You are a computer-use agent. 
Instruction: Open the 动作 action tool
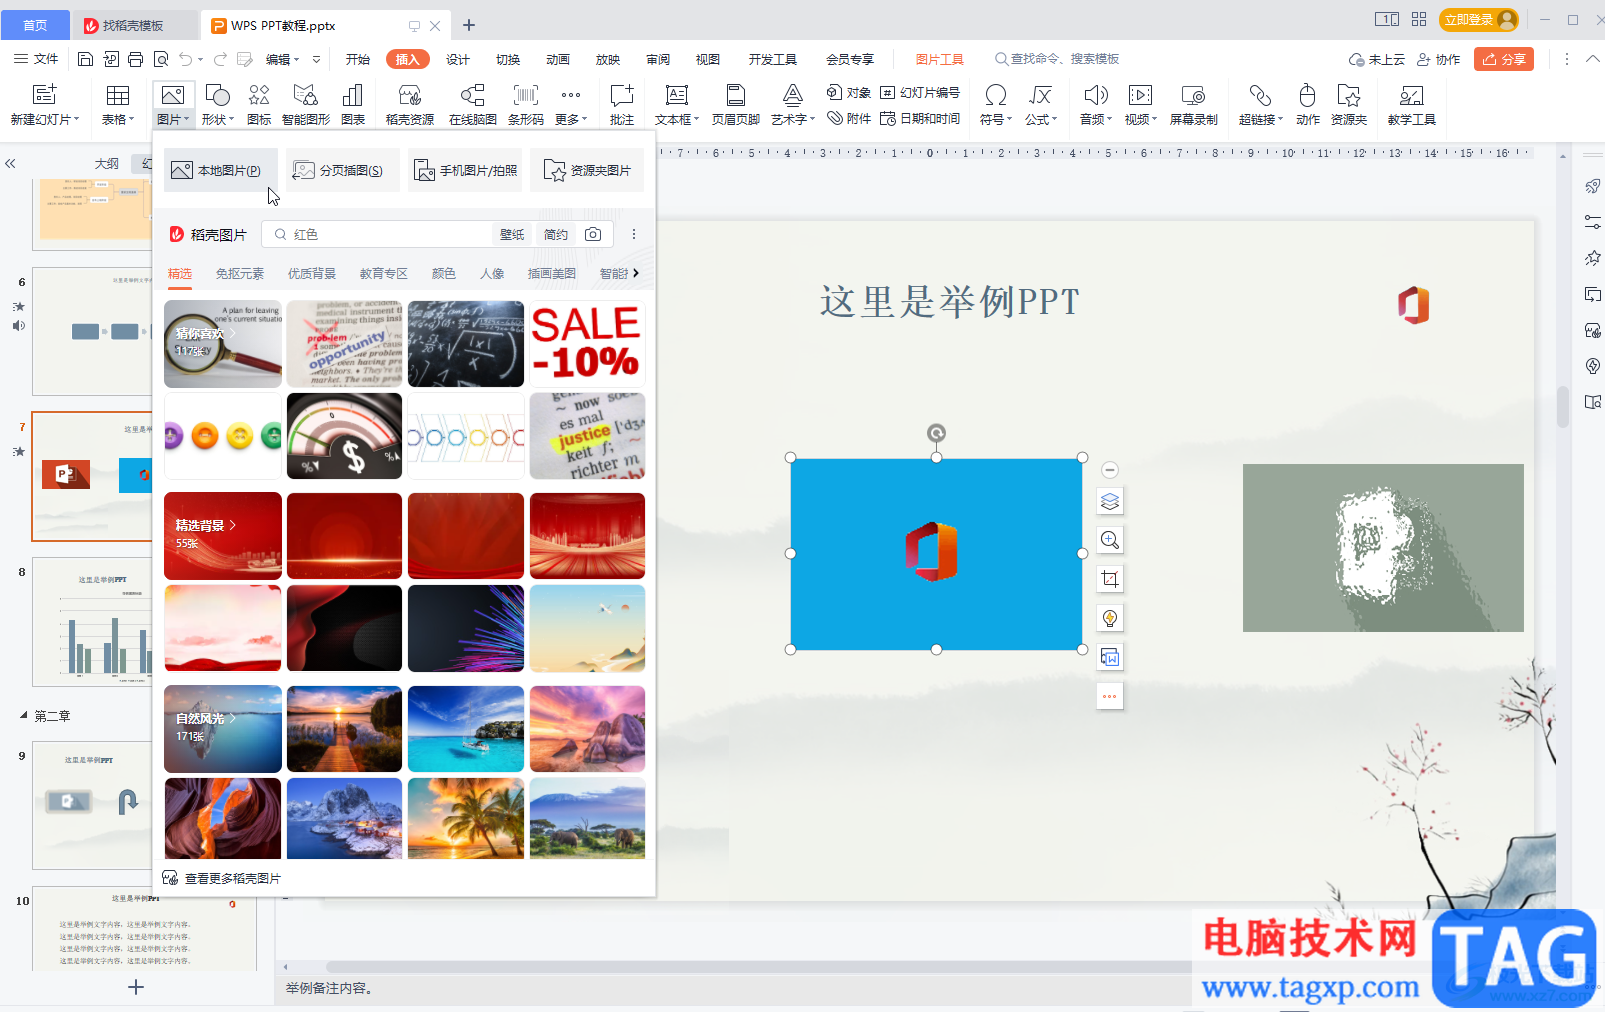[1307, 104]
